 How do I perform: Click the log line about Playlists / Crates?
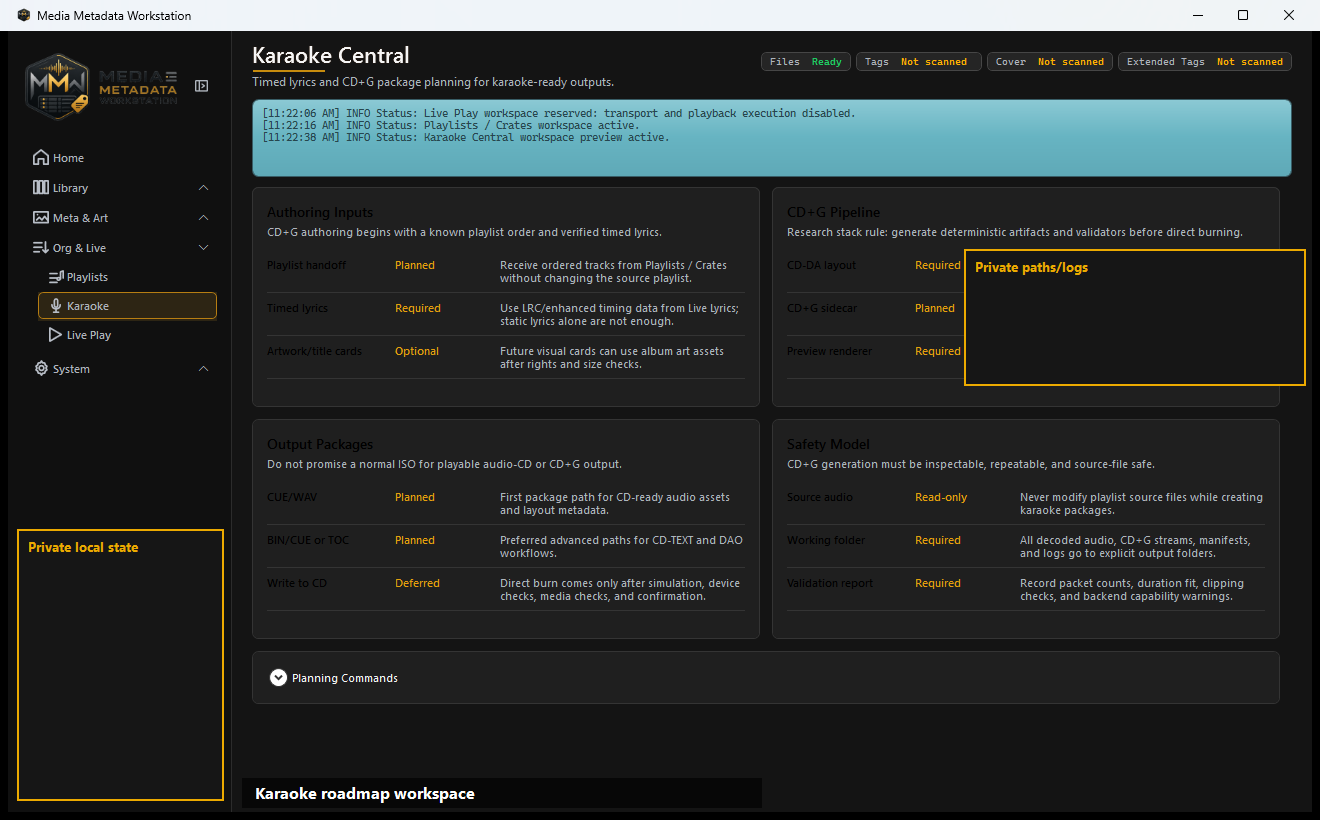pos(451,126)
